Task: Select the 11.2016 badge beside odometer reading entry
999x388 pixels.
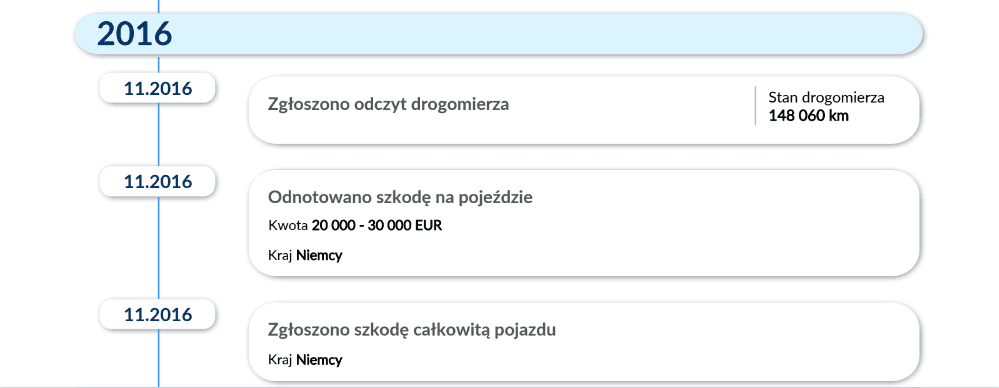Action: pyautogui.click(x=158, y=88)
